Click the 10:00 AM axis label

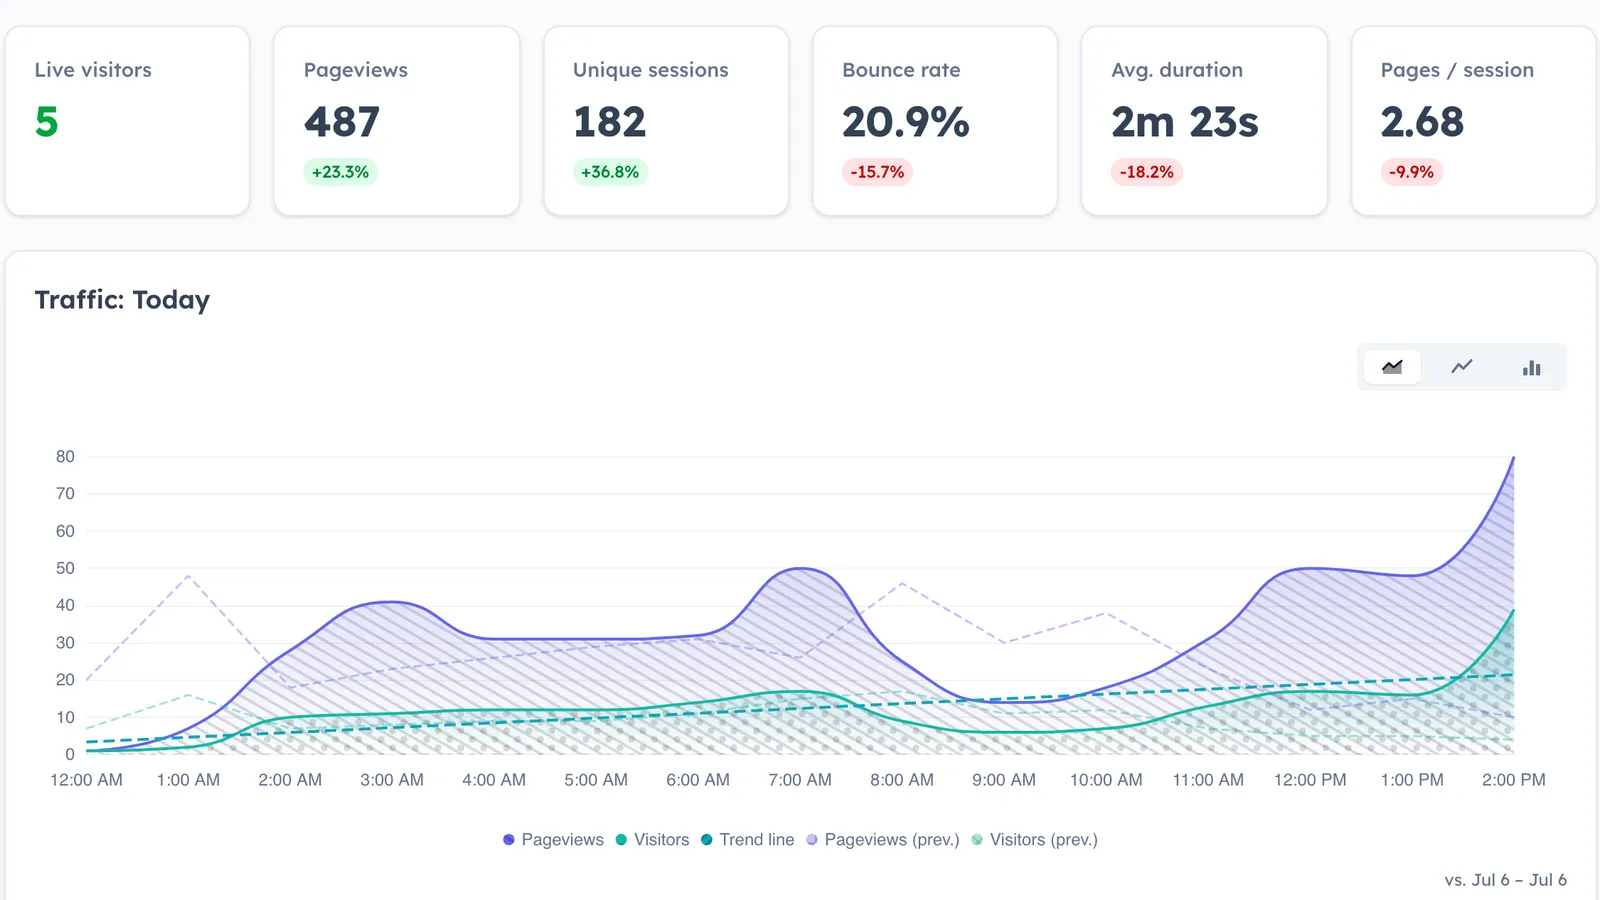1106,780
